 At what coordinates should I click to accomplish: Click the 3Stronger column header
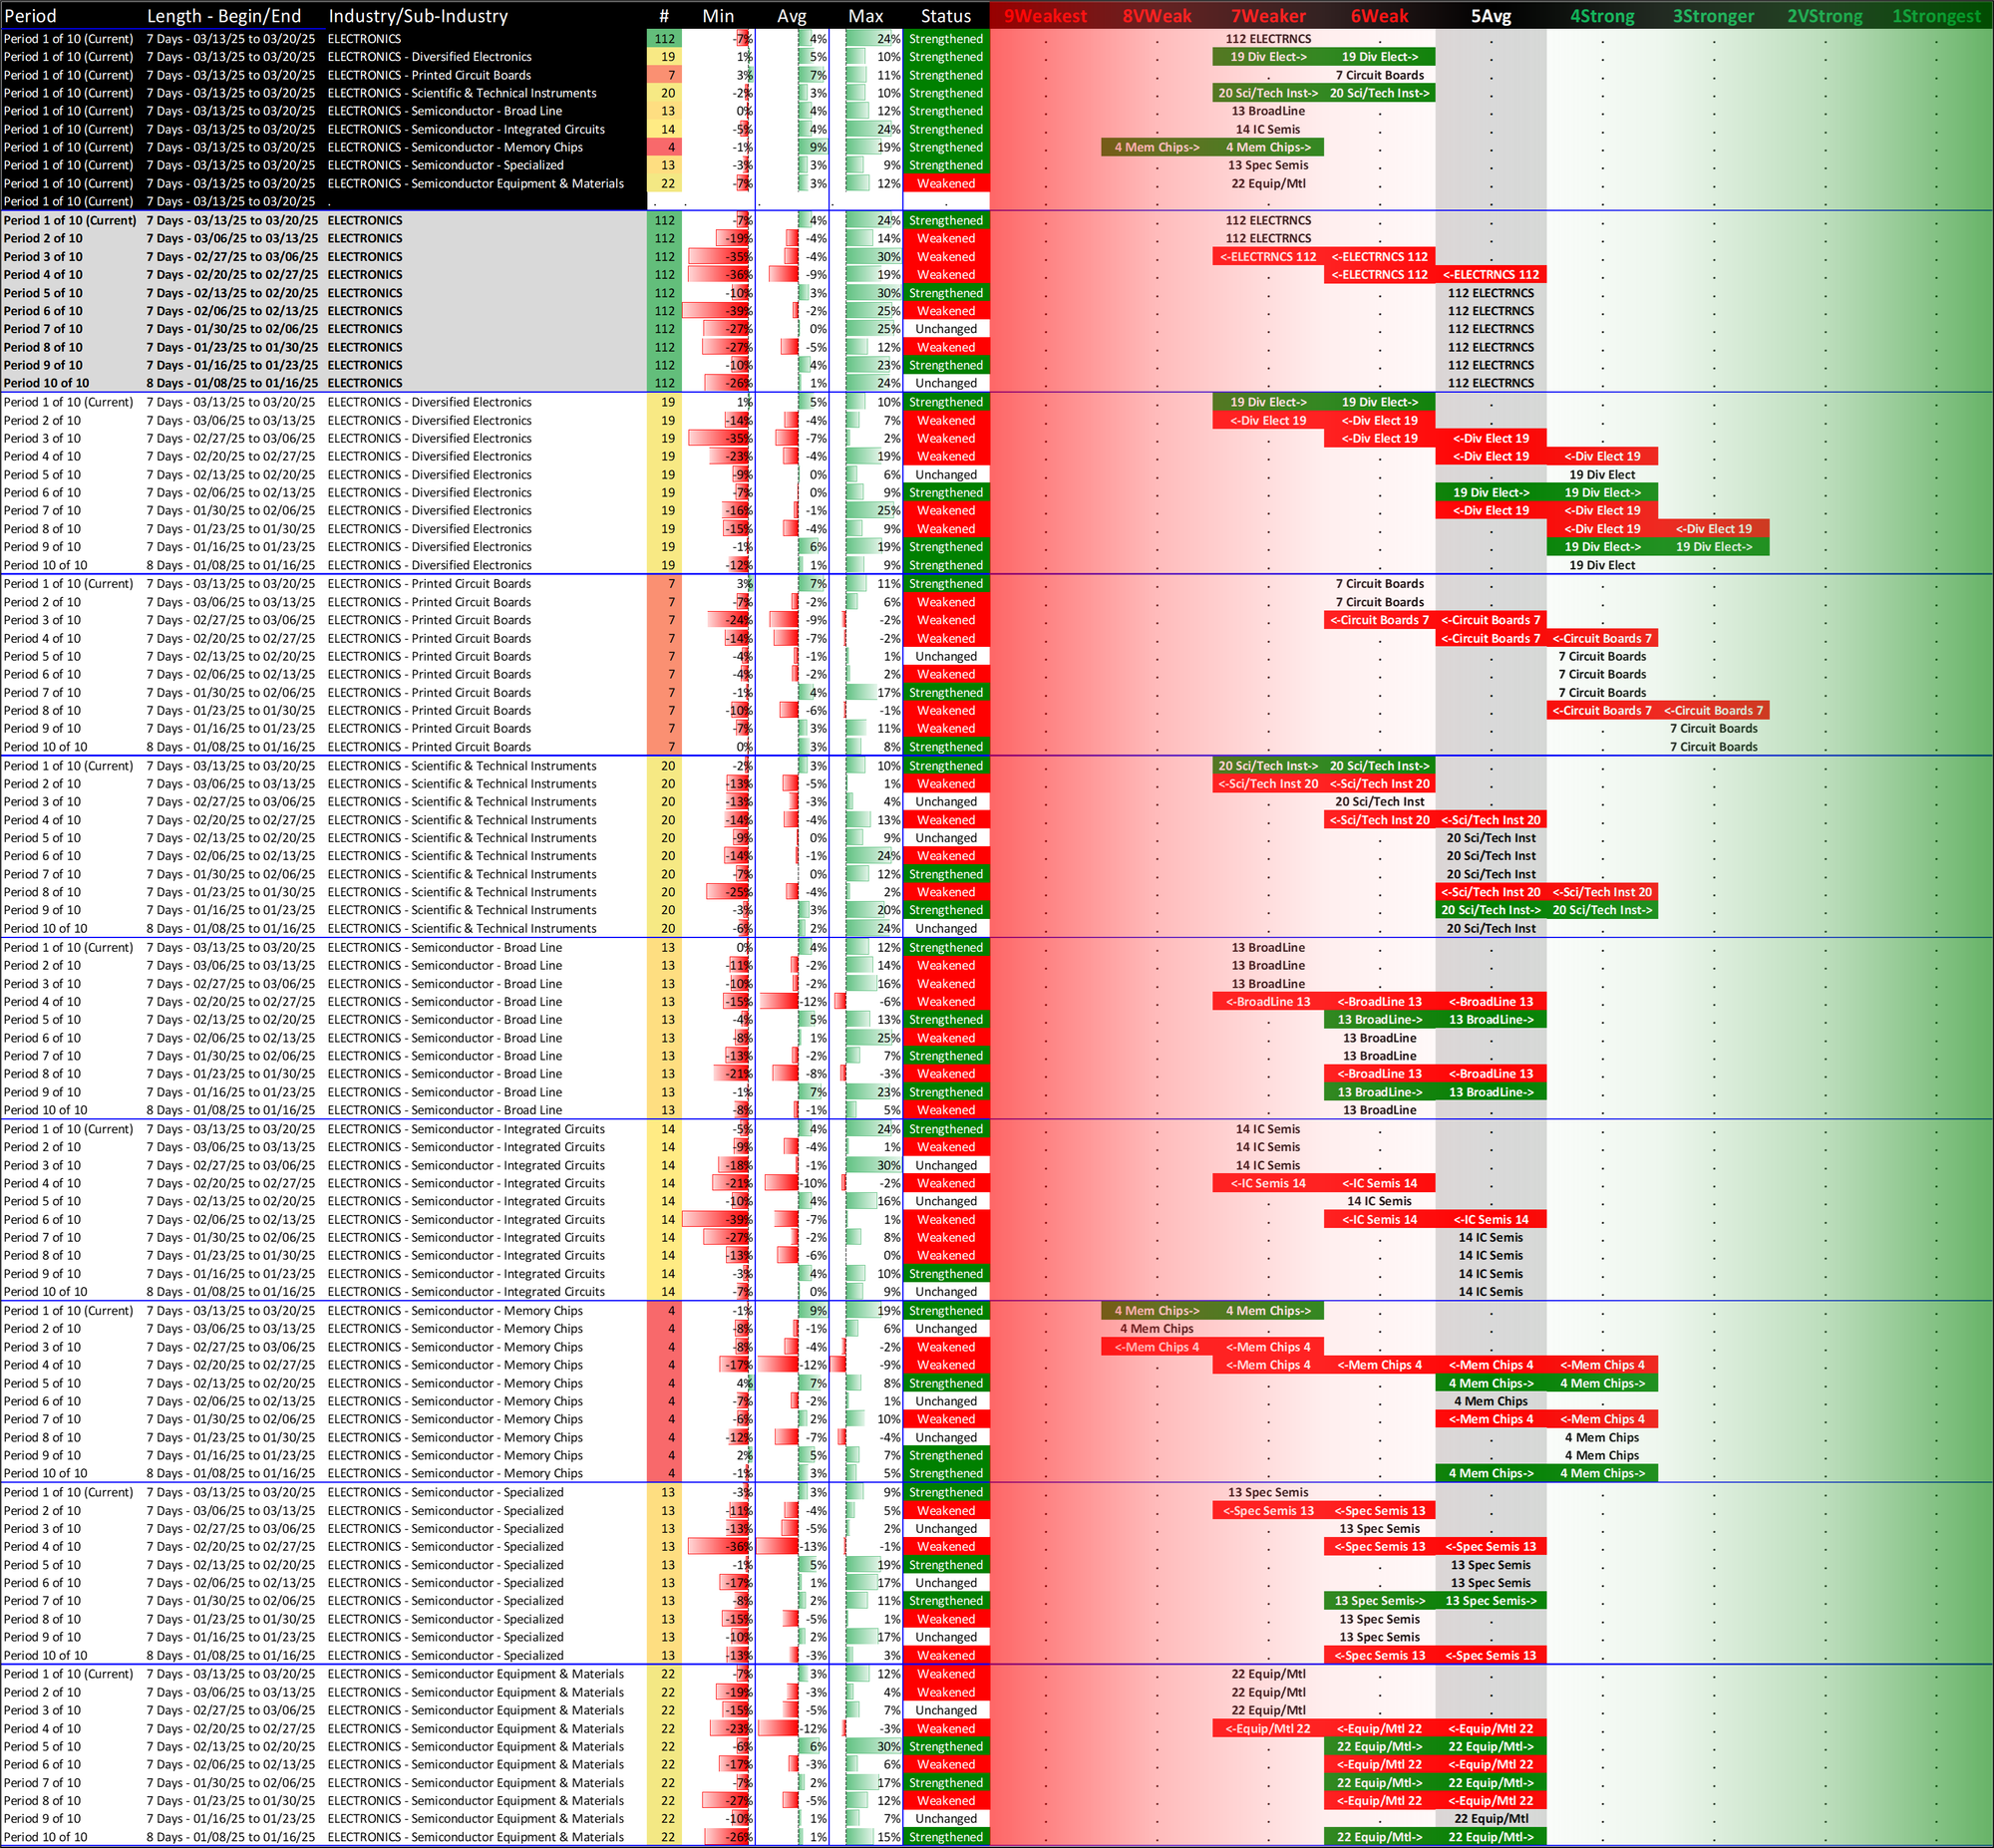[x=1713, y=16]
